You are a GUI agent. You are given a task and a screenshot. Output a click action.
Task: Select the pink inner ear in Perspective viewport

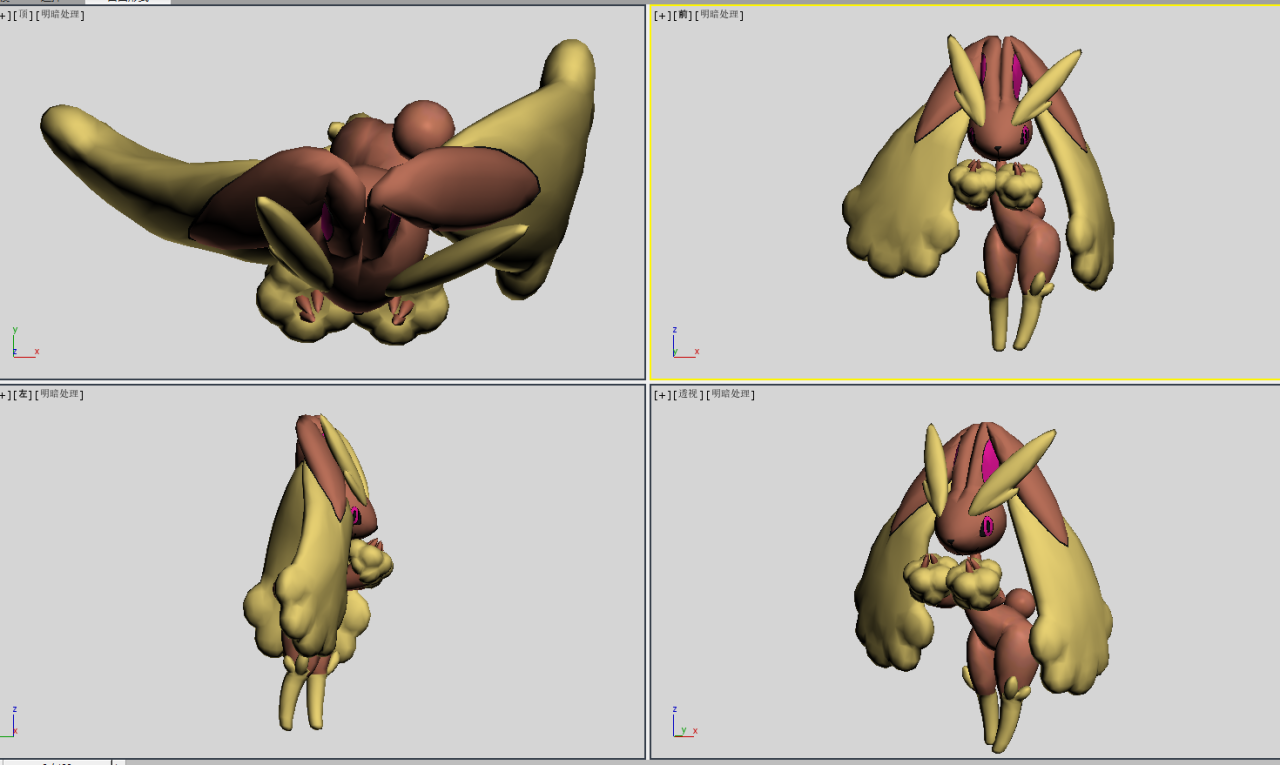point(990,462)
